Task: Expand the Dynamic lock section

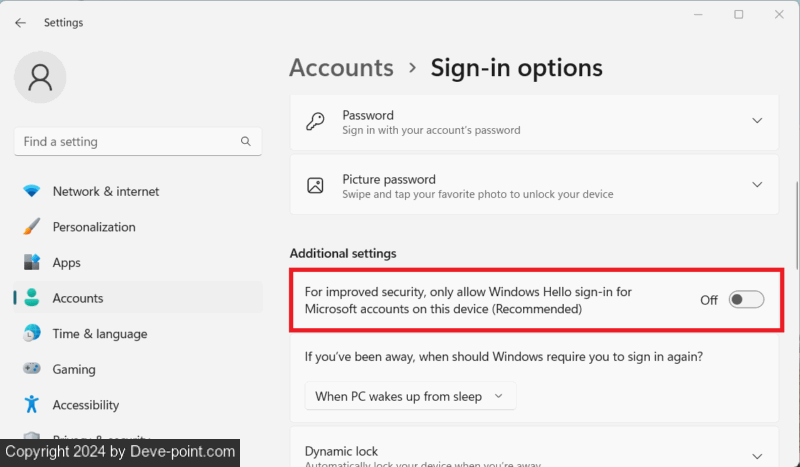Action: [757, 455]
